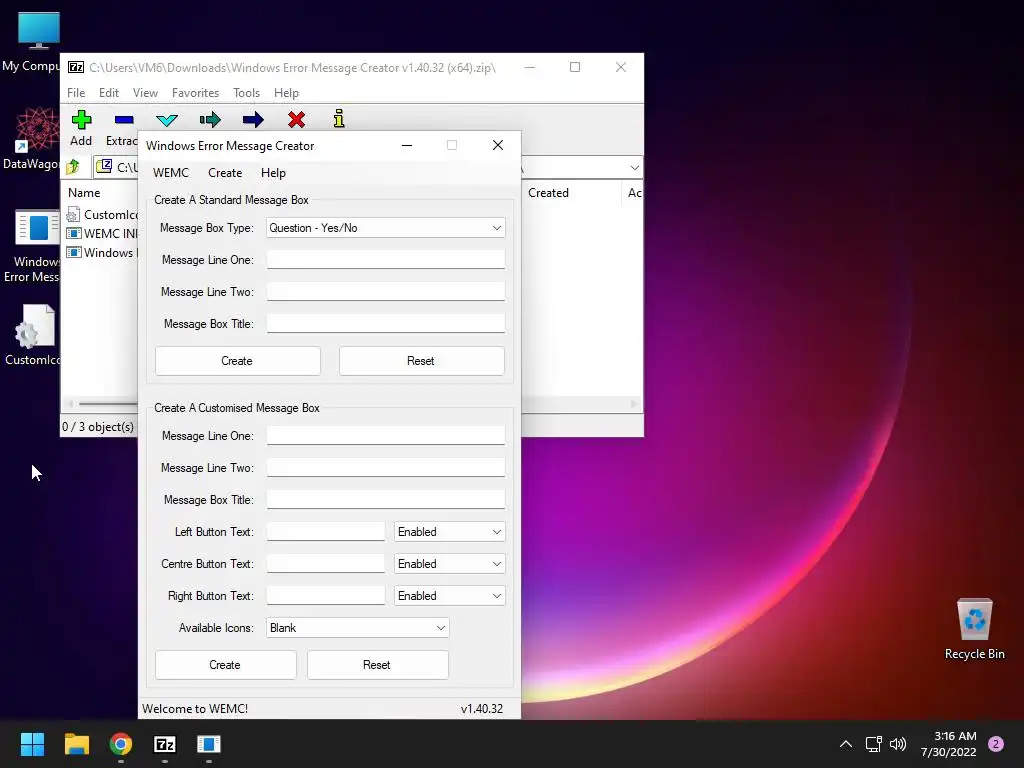The height and width of the screenshot is (768, 1024).
Task: Click the Right Button Text field
Action: click(325, 596)
